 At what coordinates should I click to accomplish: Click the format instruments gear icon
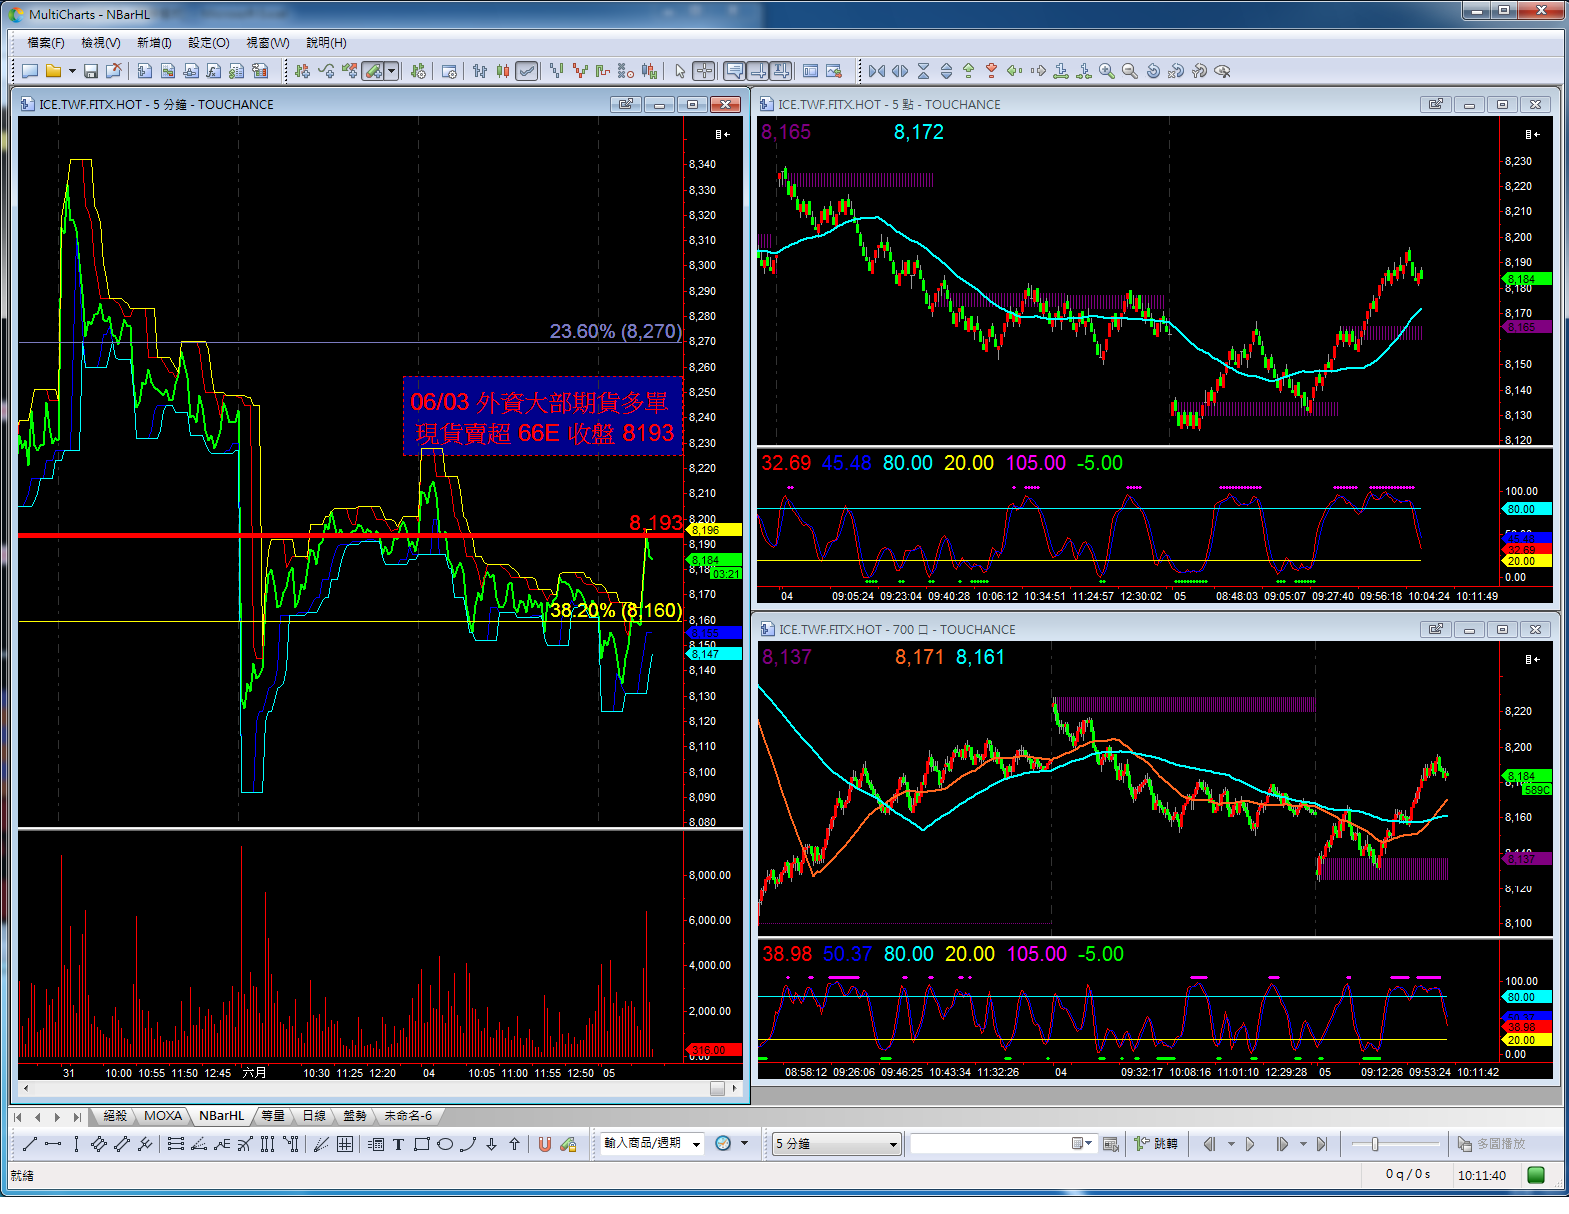[x=418, y=71]
